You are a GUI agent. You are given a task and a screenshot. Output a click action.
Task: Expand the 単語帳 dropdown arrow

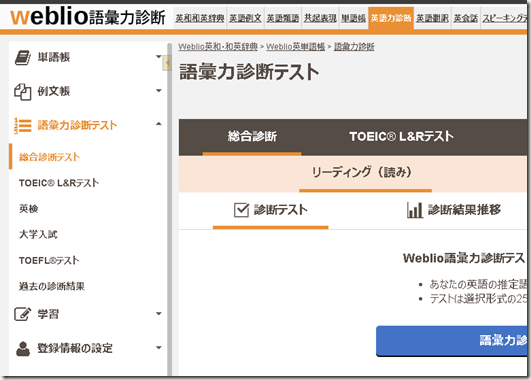[x=158, y=57]
